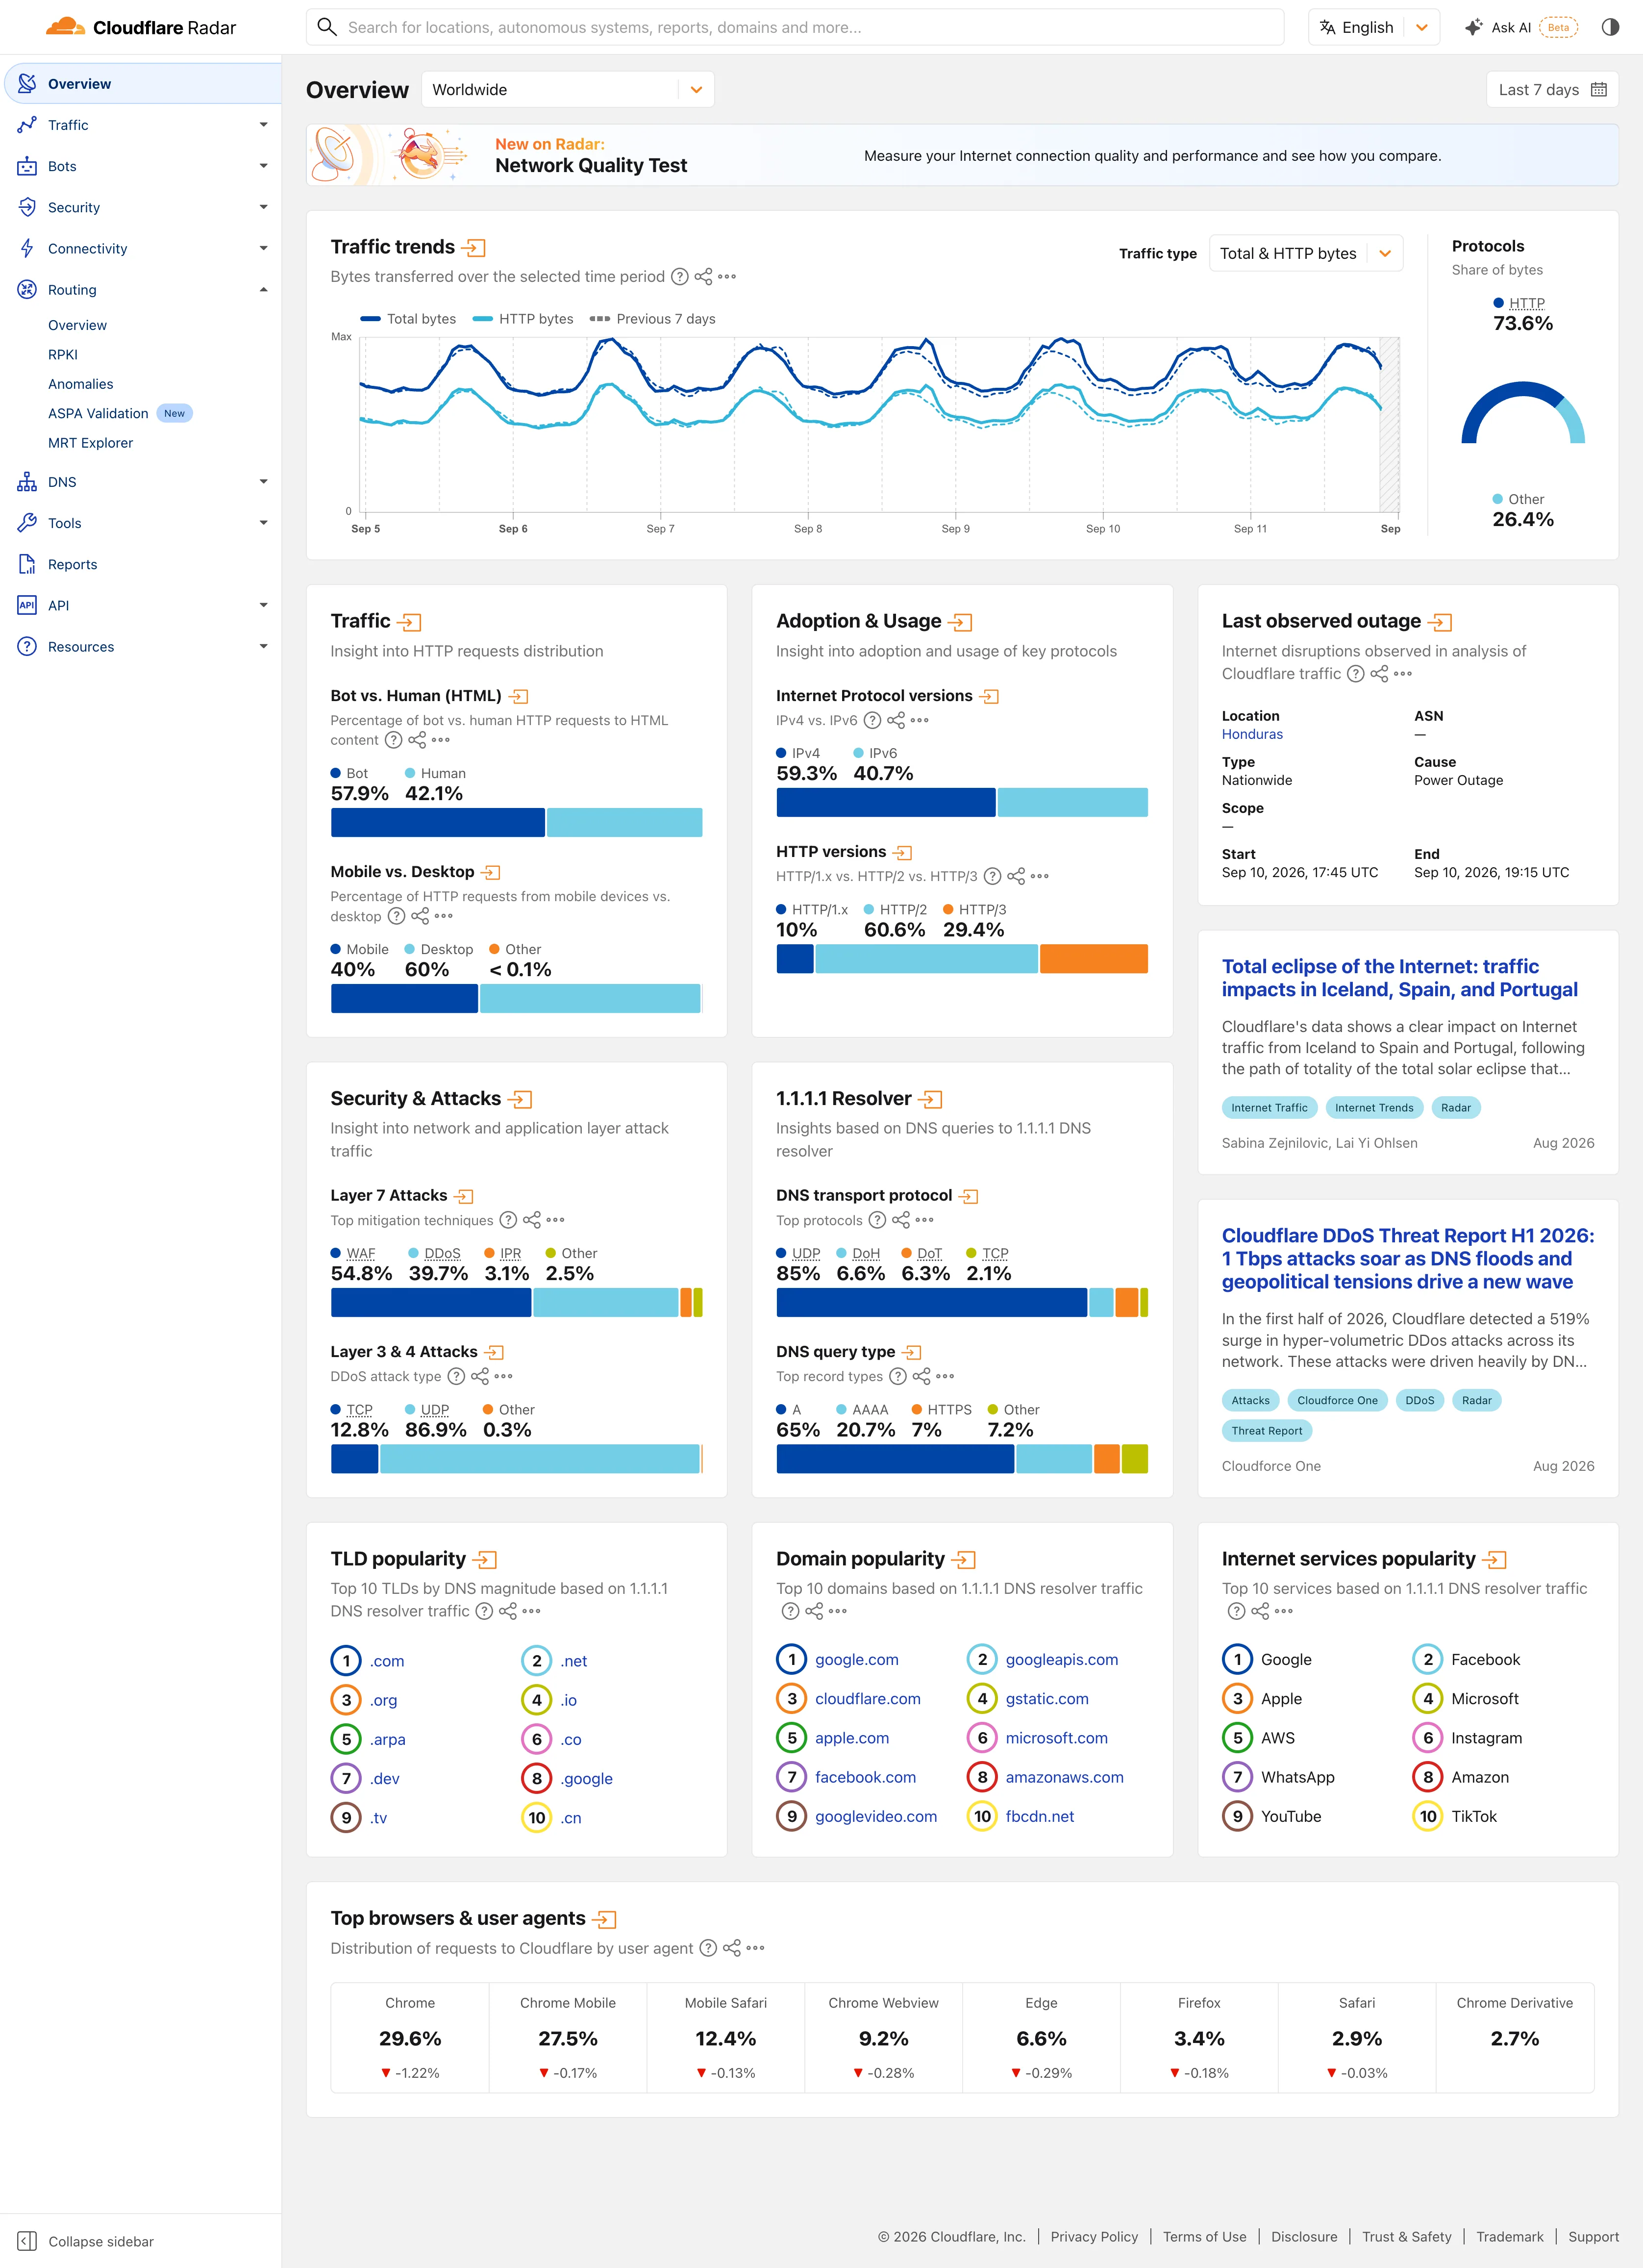The width and height of the screenshot is (1643, 2268).
Task: Click the Collapse sidebar icon
Action: (27, 2241)
